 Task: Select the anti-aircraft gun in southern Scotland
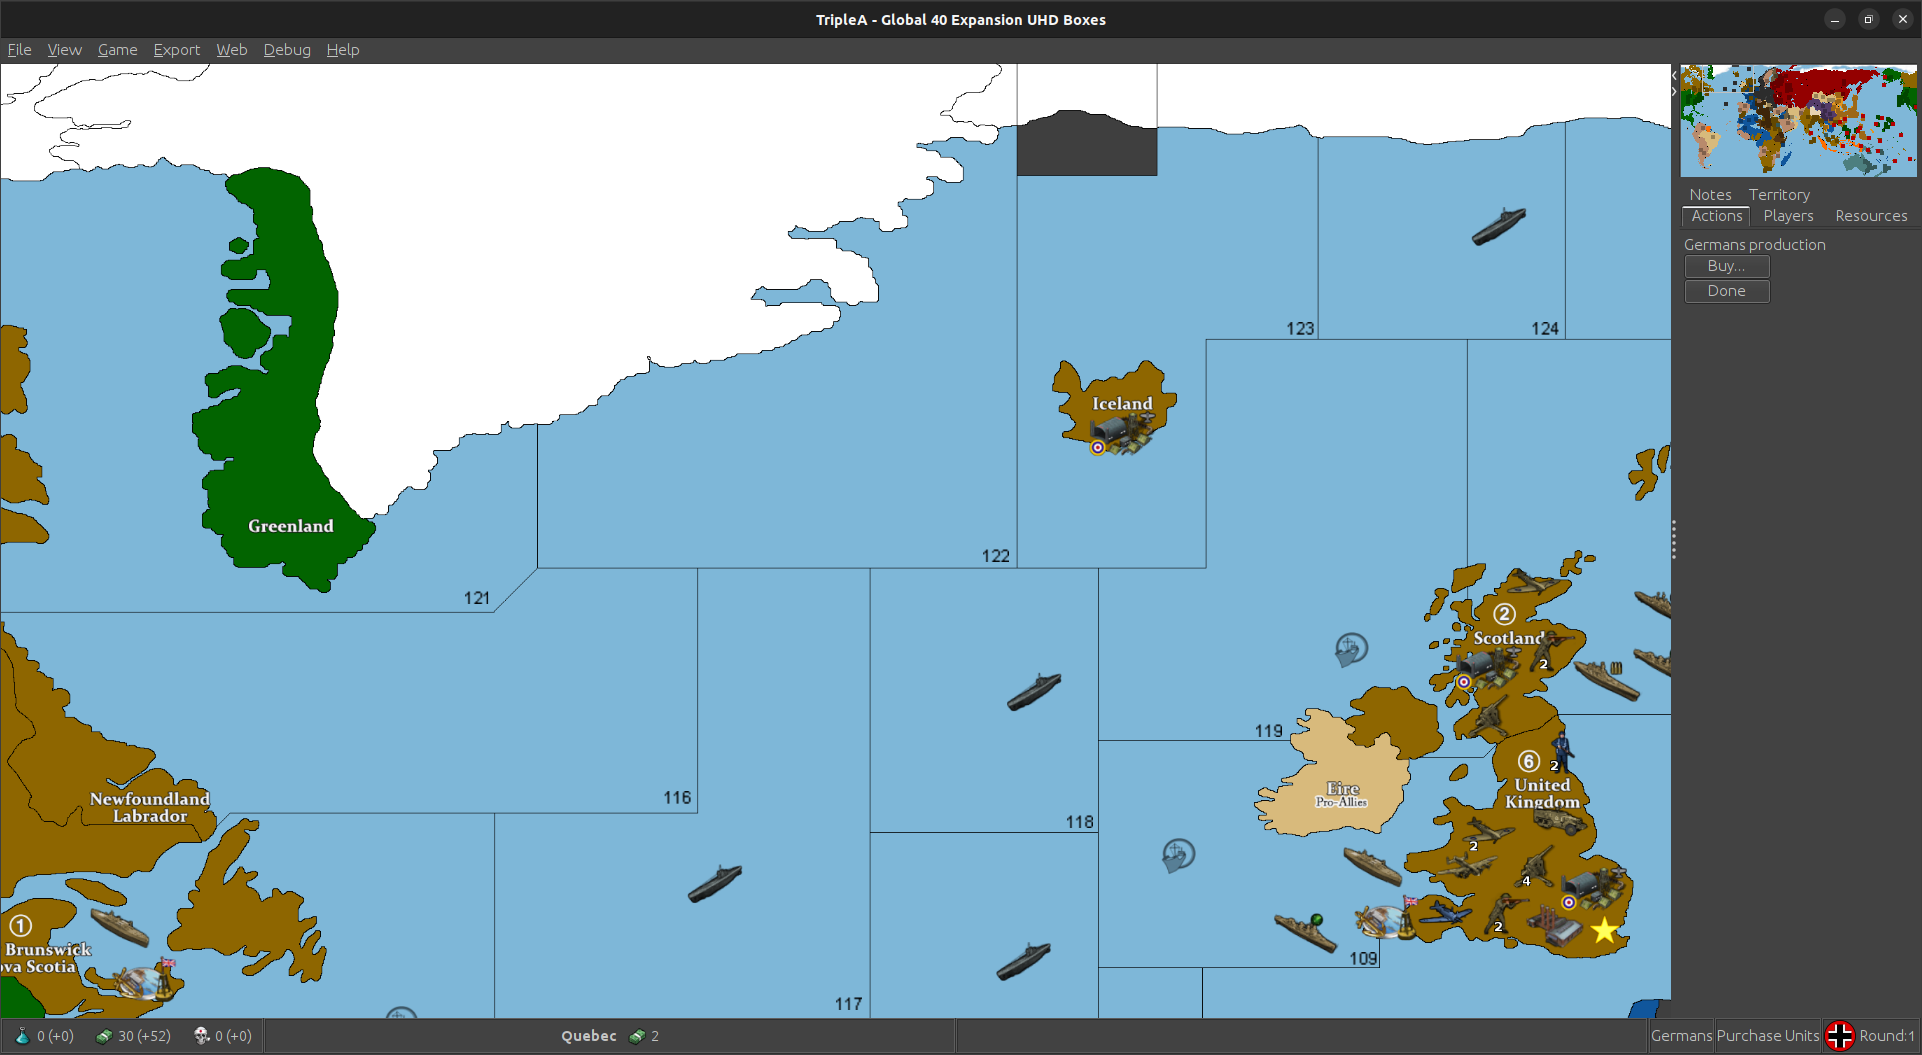[1488, 716]
